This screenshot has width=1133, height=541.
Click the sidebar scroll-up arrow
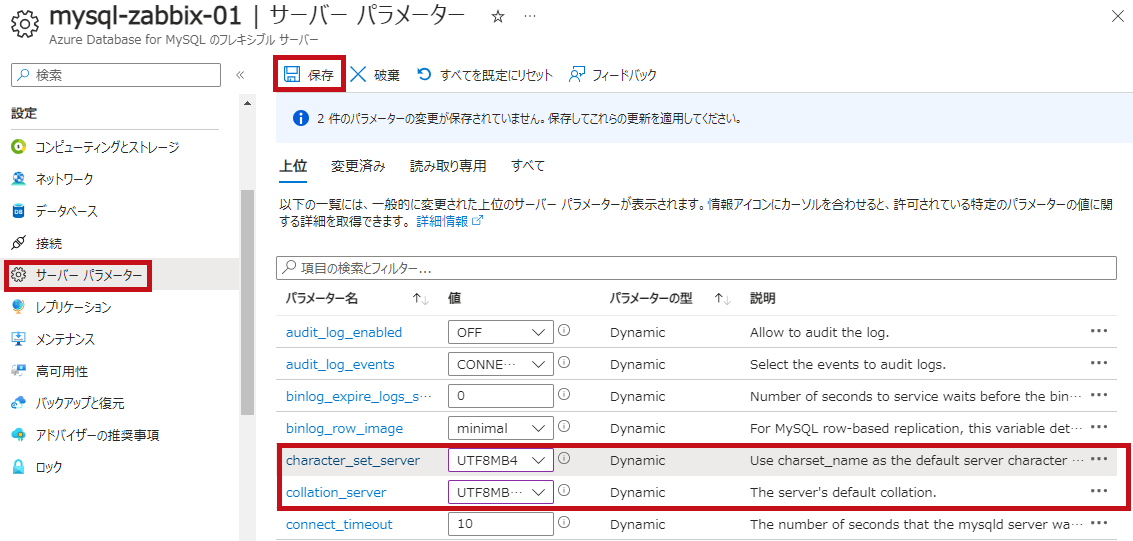[x=248, y=103]
